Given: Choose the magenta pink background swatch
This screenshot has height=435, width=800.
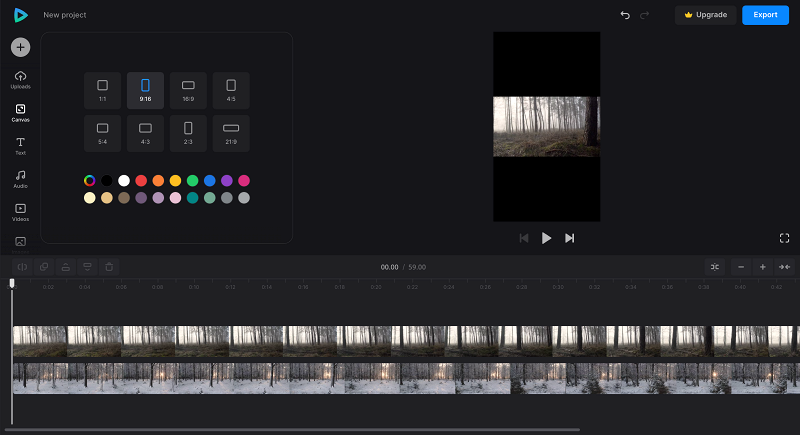Looking at the screenshot, I should click(244, 181).
